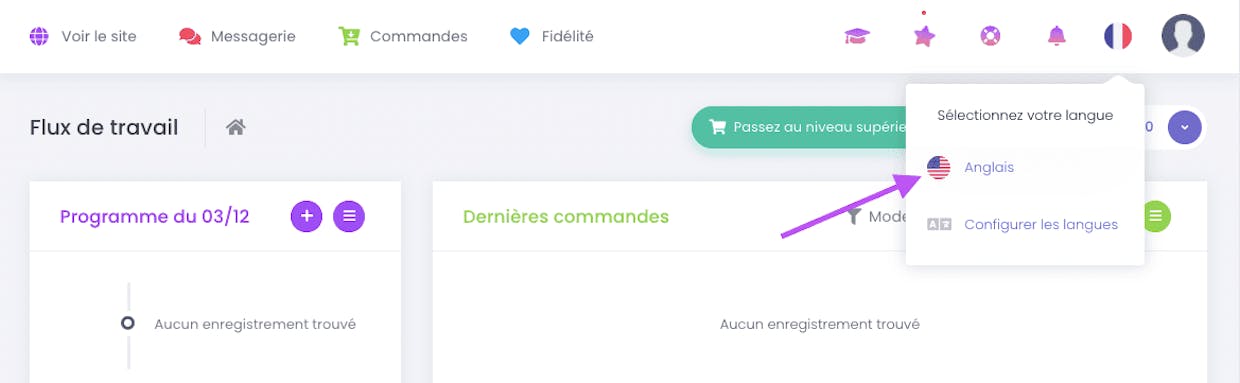The image size is (1240, 383).
Task: Open the notifications bell
Action: coord(1057,36)
